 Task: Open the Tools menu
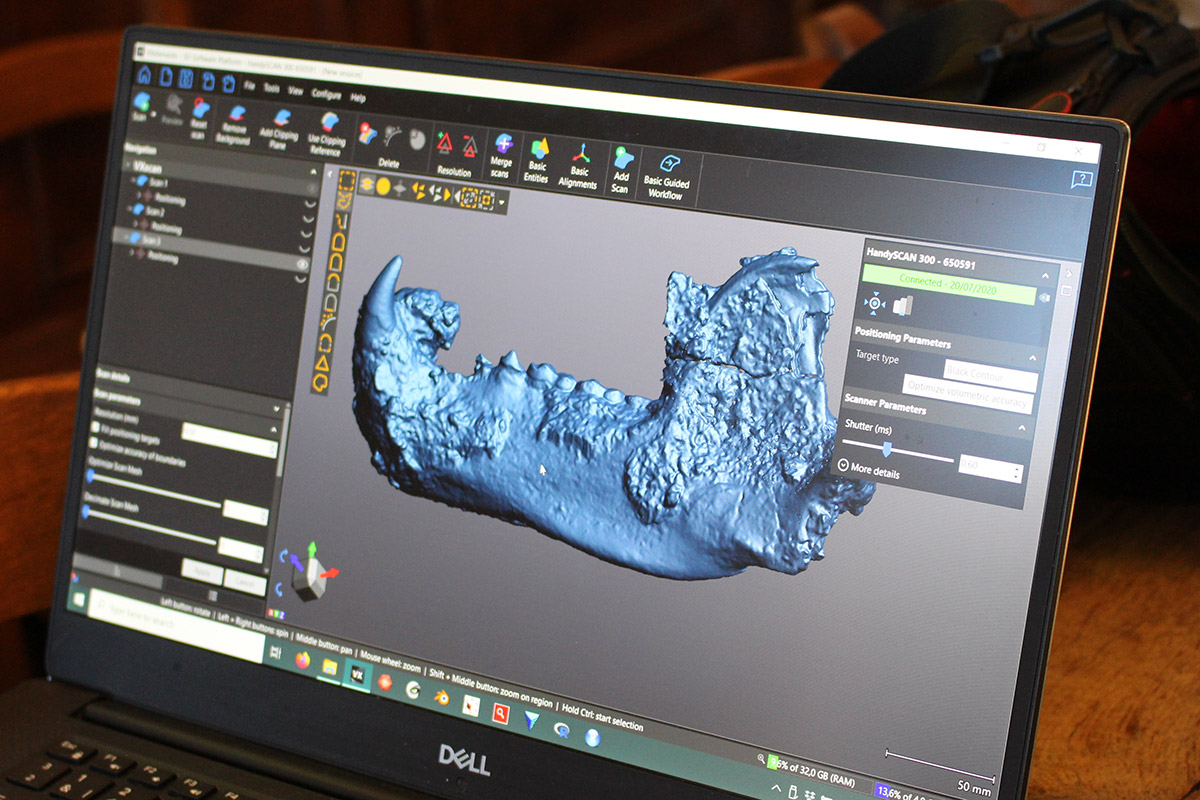(x=271, y=88)
